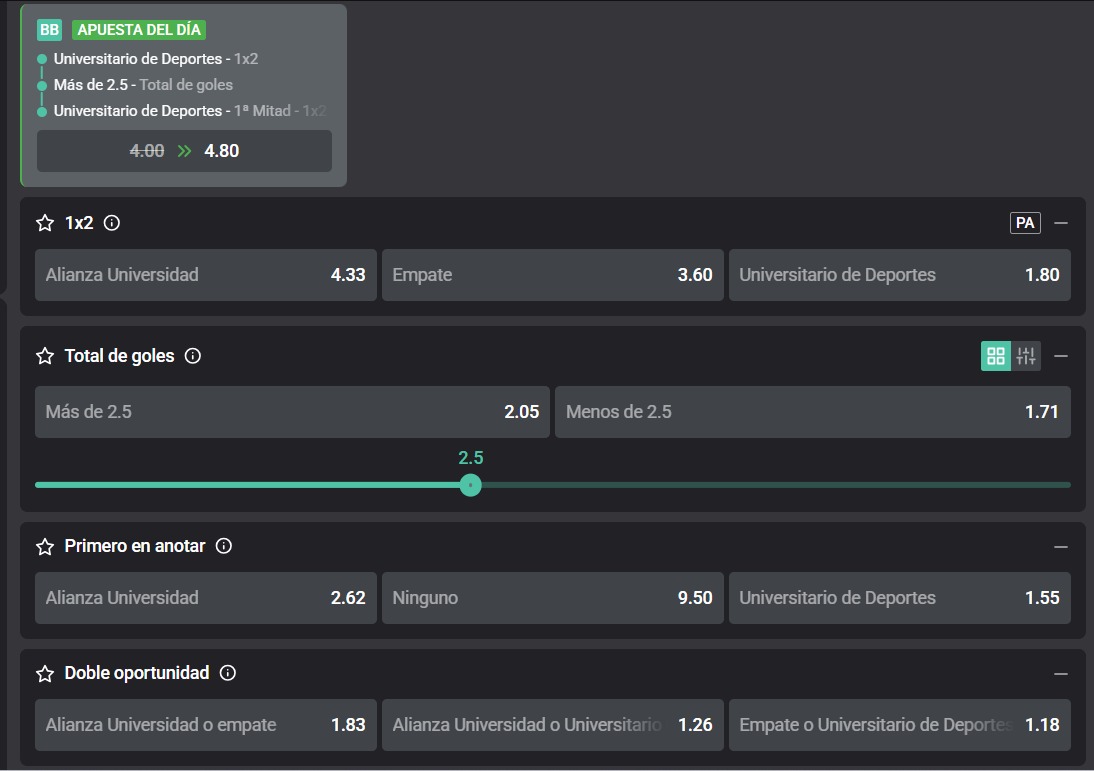Screen dimensions: 1094x771
Task: Click 'Universitario de Deportes - 1x2' selection
Action: tap(156, 59)
